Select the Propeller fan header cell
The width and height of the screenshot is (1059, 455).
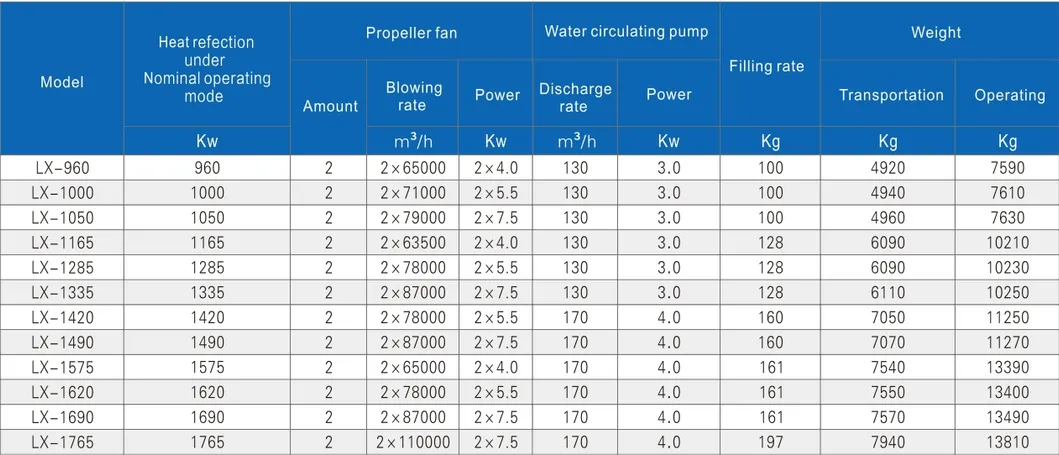(411, 33)
